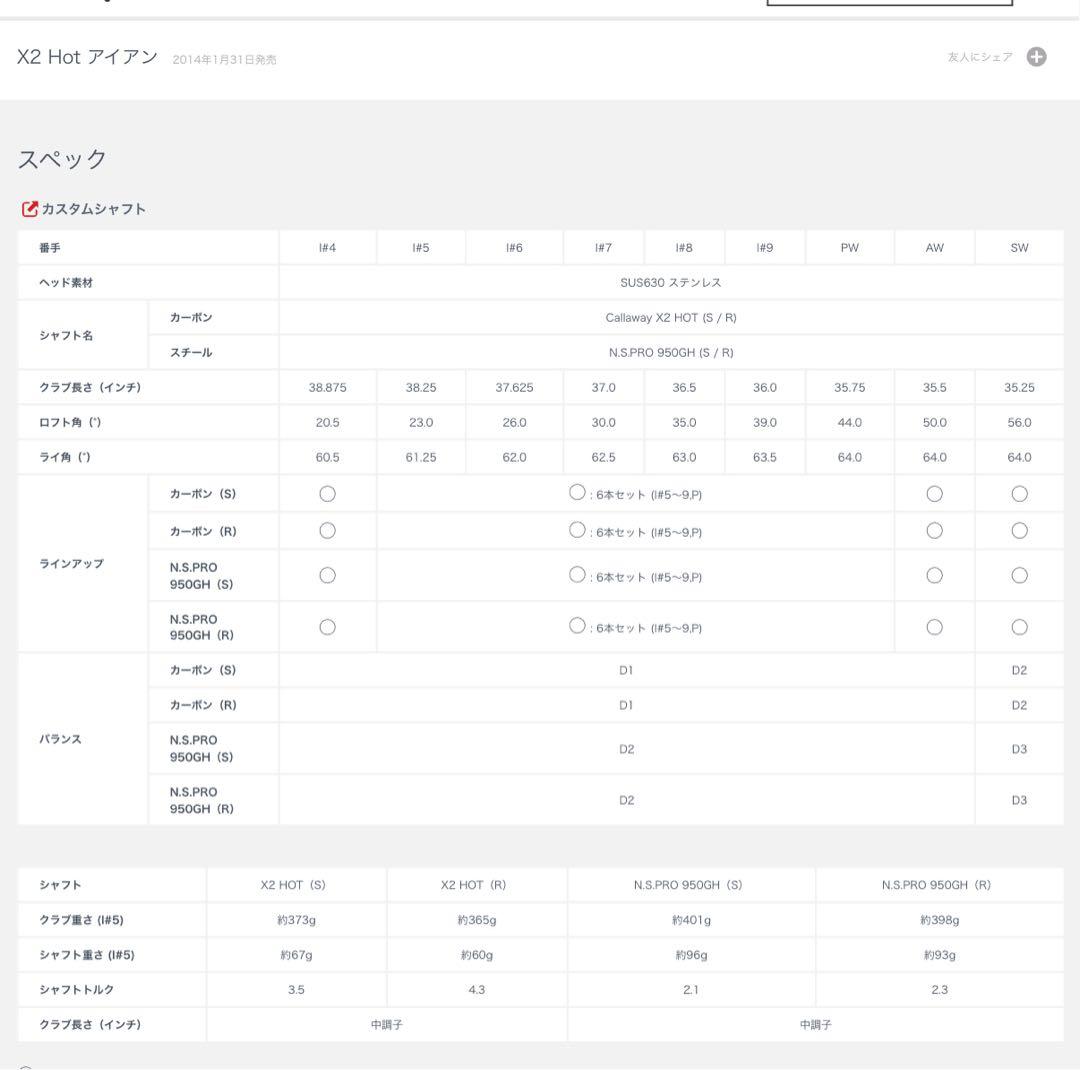Select the SW circle in the N.S.PRO 950GH (S) lineup row
The width and height of the screenshot is (1080, 1070).
[1019, 575]
